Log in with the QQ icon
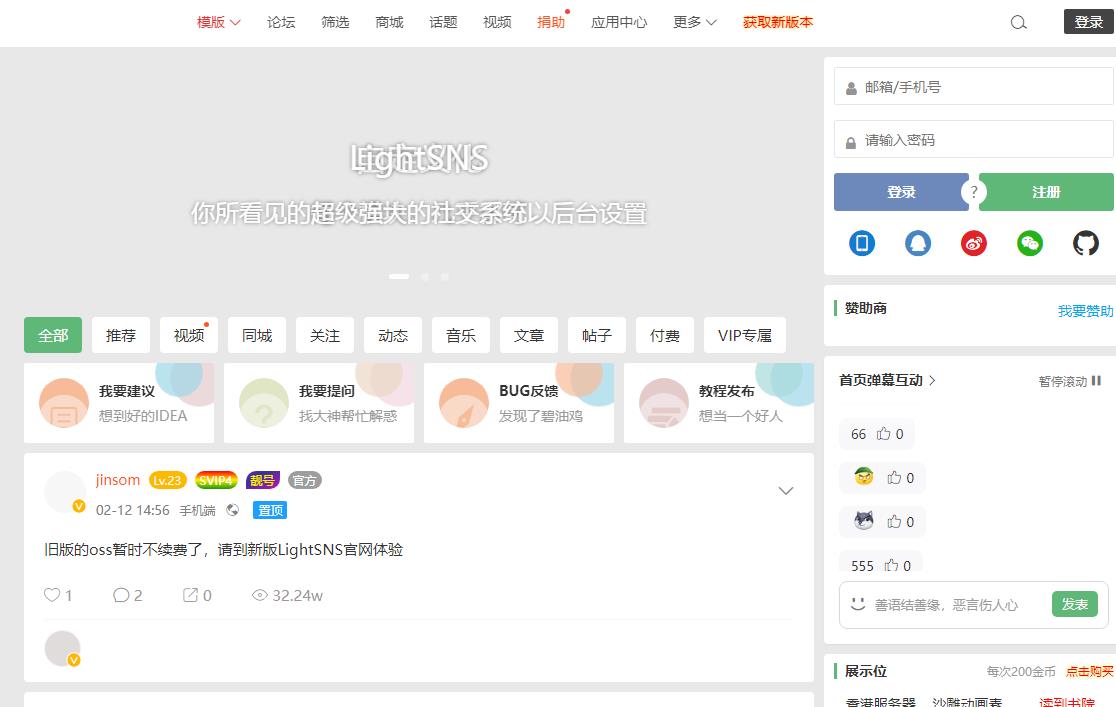 tap(917, 242)
